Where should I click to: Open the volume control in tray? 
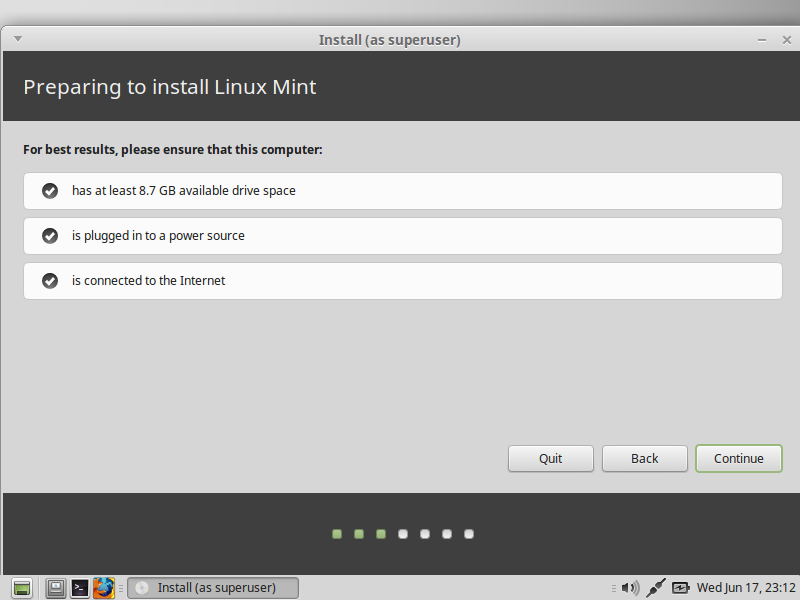[631, 588]
